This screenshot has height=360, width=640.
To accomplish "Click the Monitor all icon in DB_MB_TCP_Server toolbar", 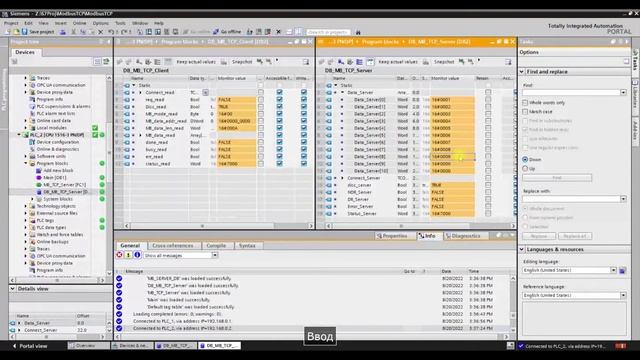I will 370,62.
